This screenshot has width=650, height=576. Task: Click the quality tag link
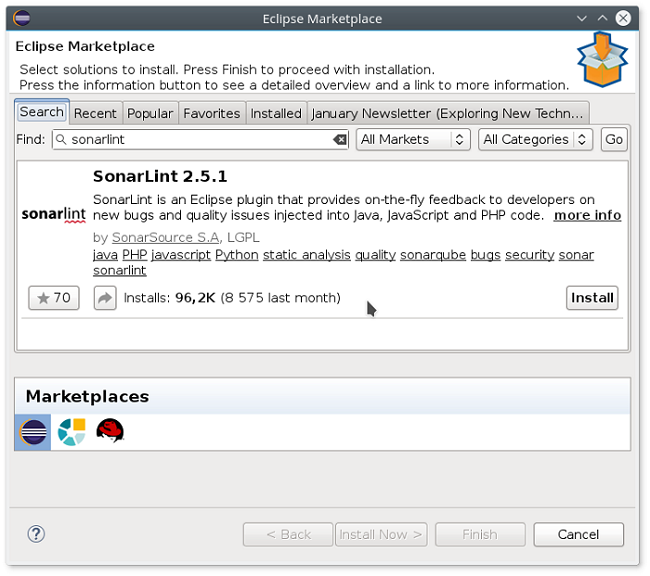(375, 255)
